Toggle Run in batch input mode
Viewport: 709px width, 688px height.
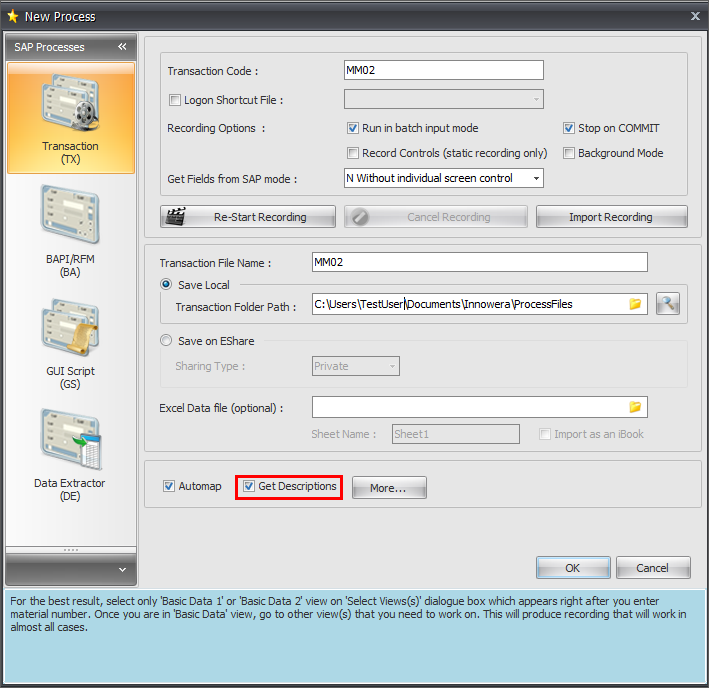[353, 128]
